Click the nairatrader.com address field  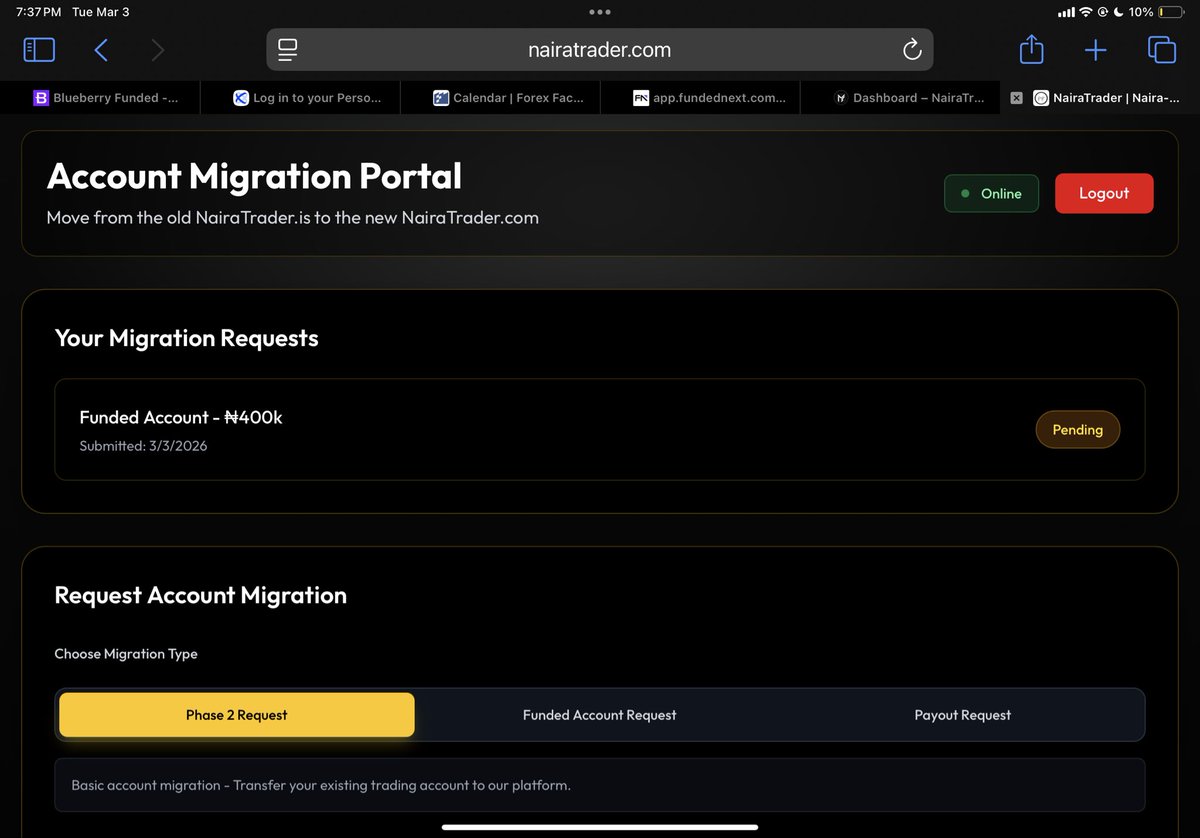tap(600, 50)
